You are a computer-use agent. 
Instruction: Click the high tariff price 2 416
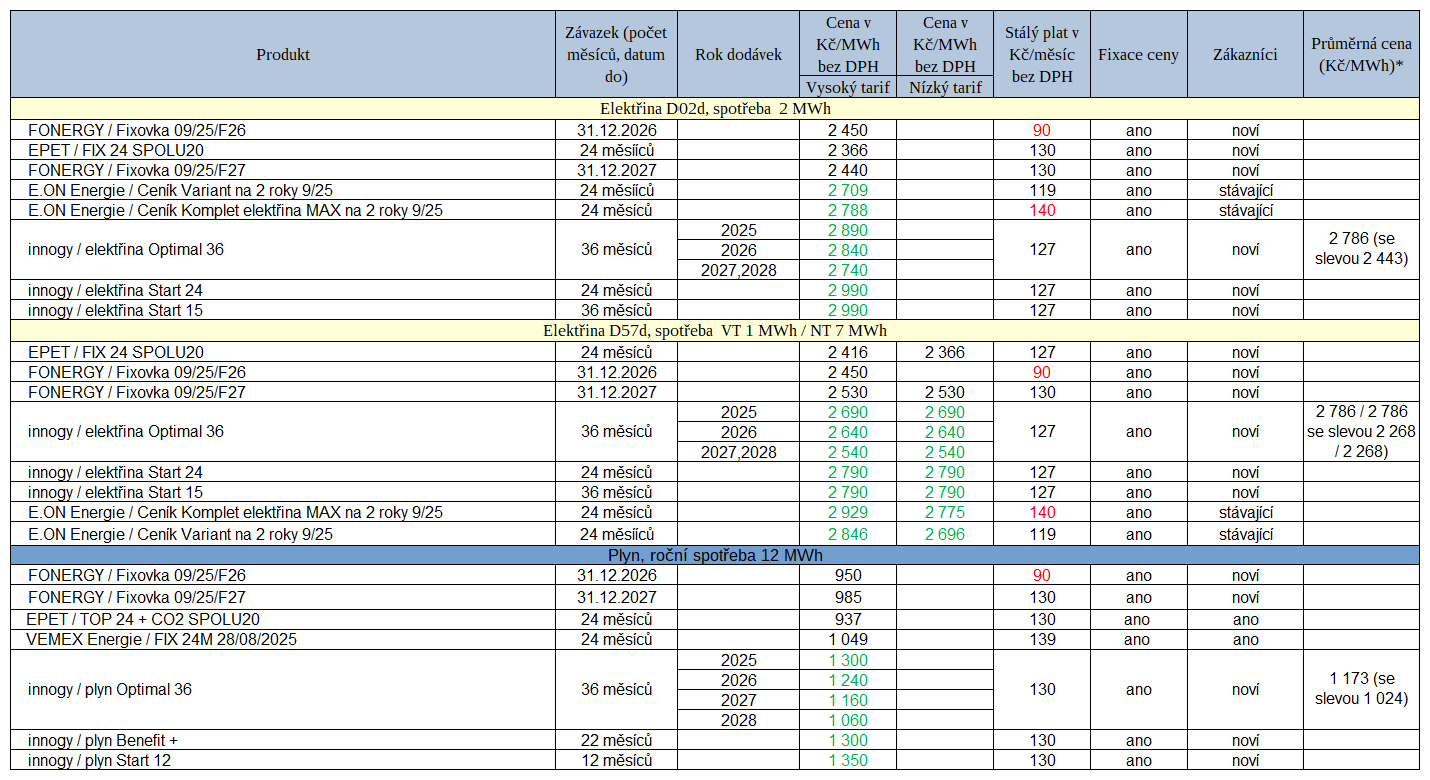(847, 352)
